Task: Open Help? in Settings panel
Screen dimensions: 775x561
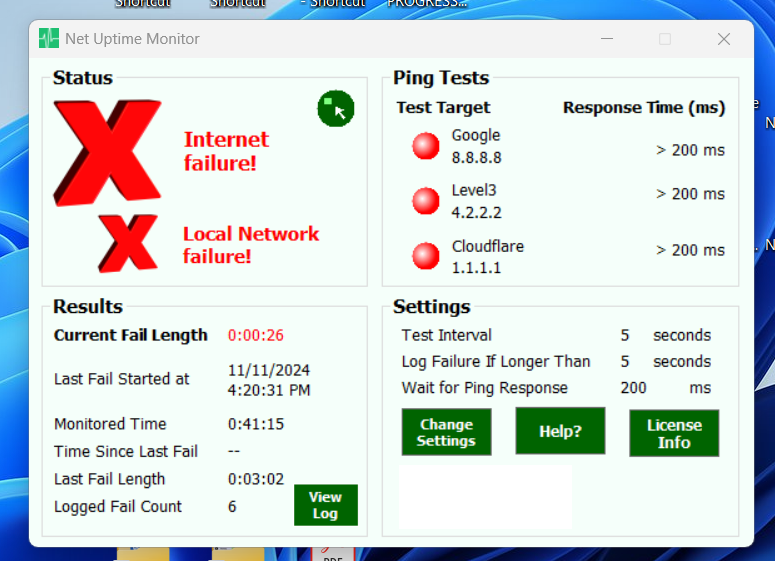Action: pos(560,431)
